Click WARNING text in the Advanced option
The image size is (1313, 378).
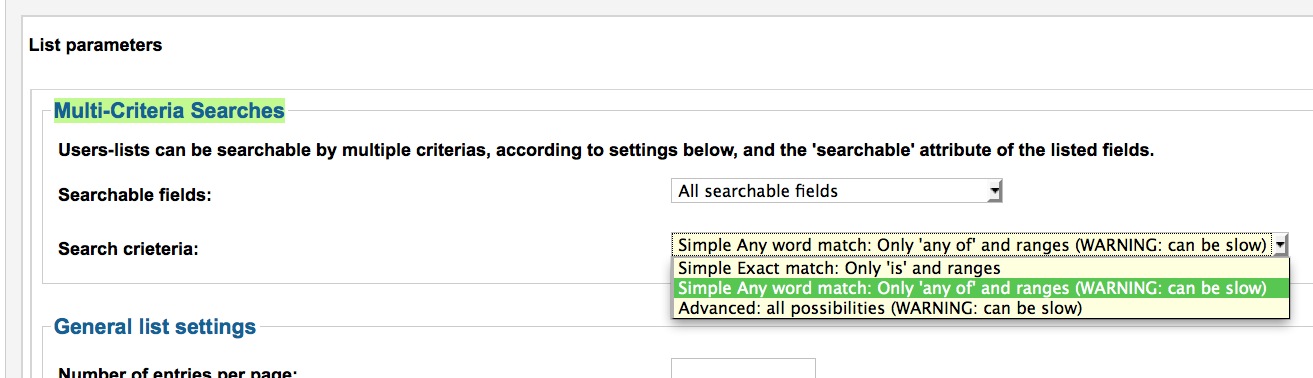(929, 308)
